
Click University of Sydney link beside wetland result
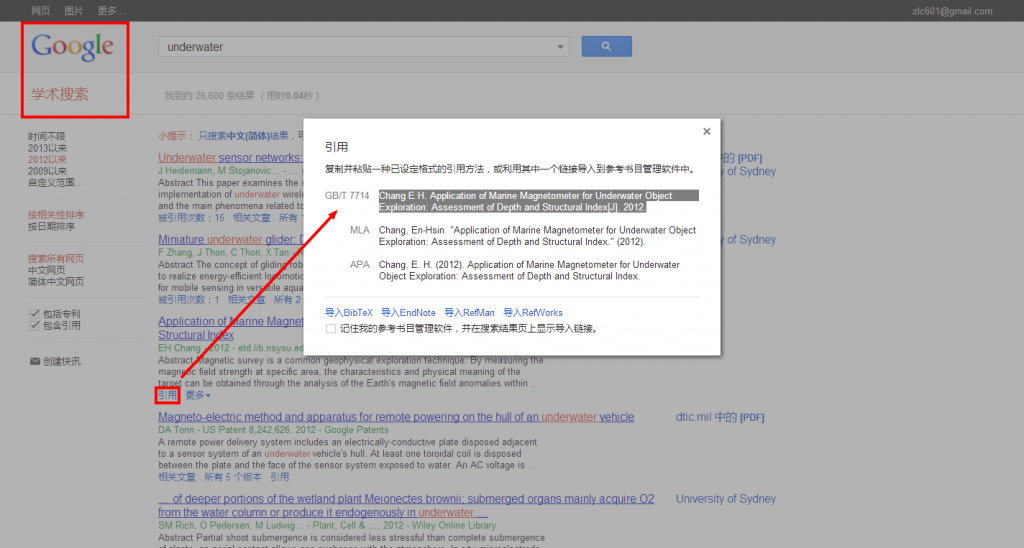click(x=726, y=499)
